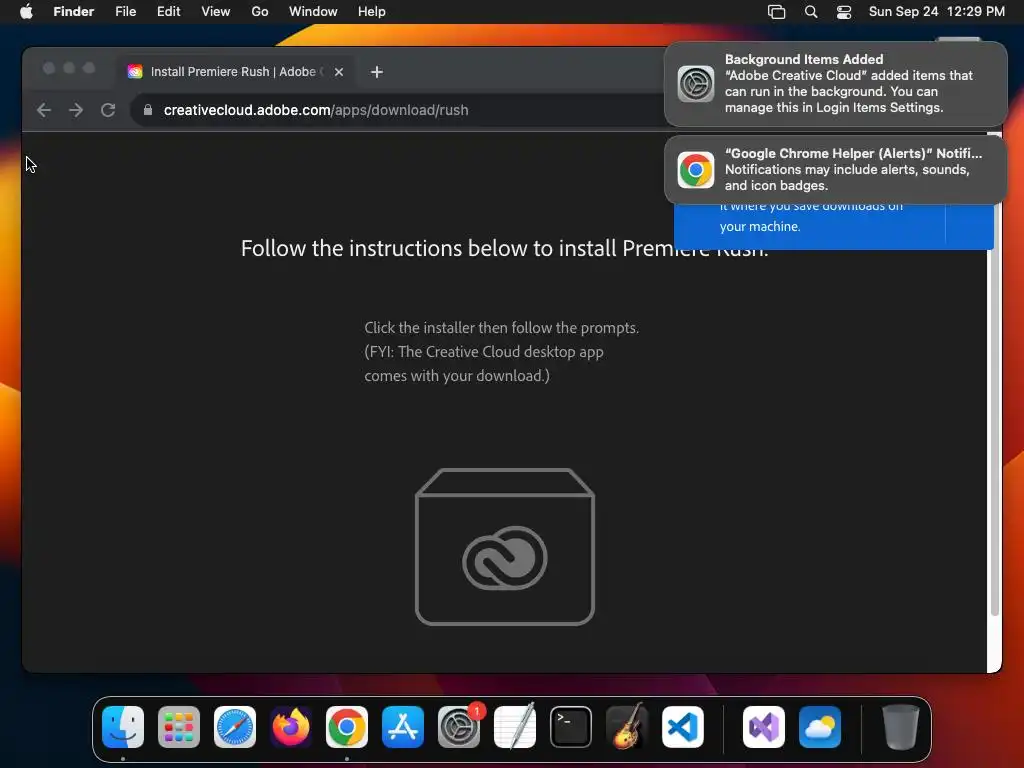
Task: Open the Weather app in Dock
Action: point(820,727)
